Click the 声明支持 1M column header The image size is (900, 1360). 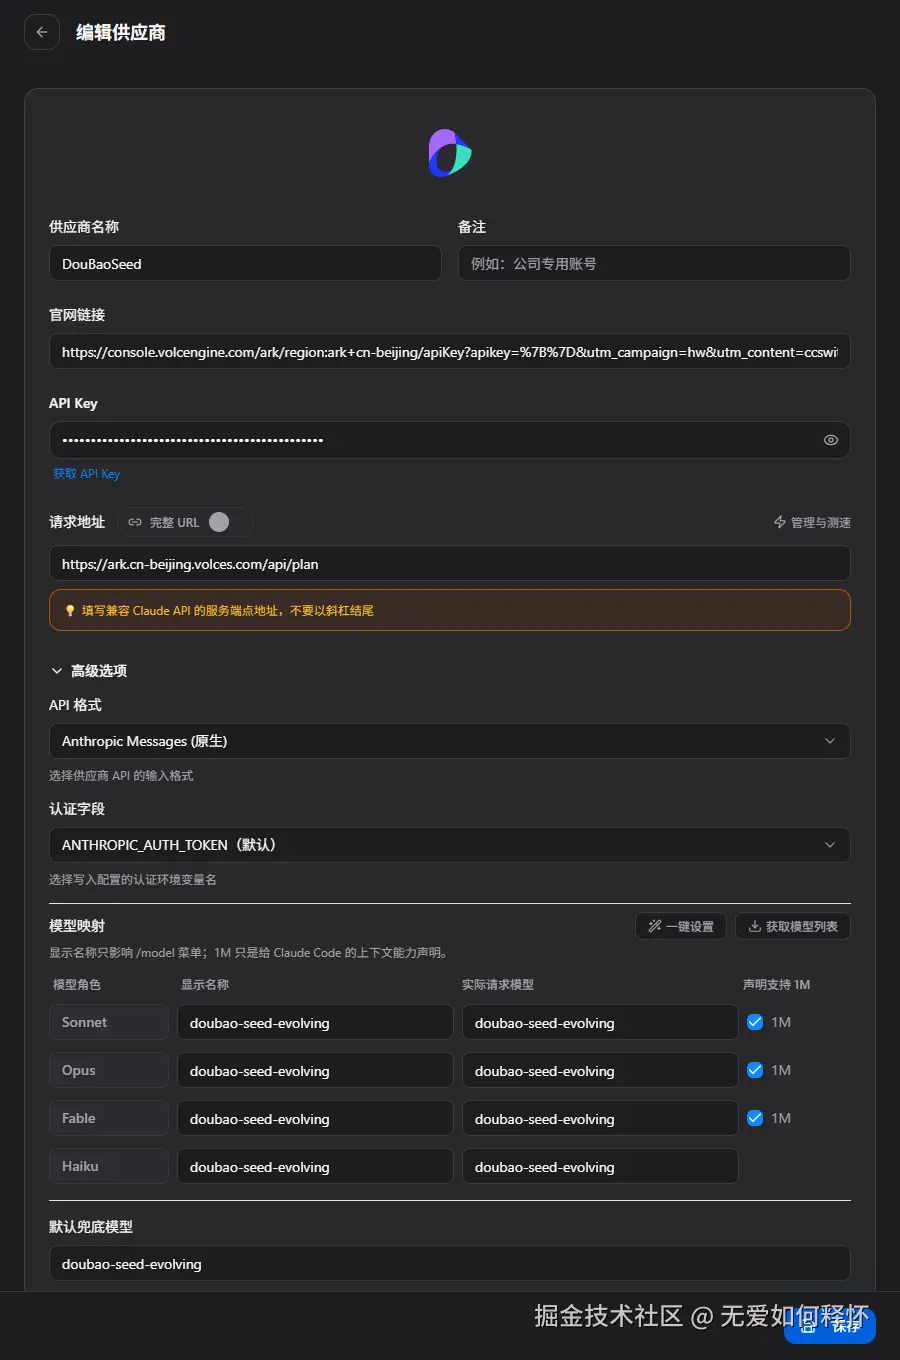tap(776, 985)
